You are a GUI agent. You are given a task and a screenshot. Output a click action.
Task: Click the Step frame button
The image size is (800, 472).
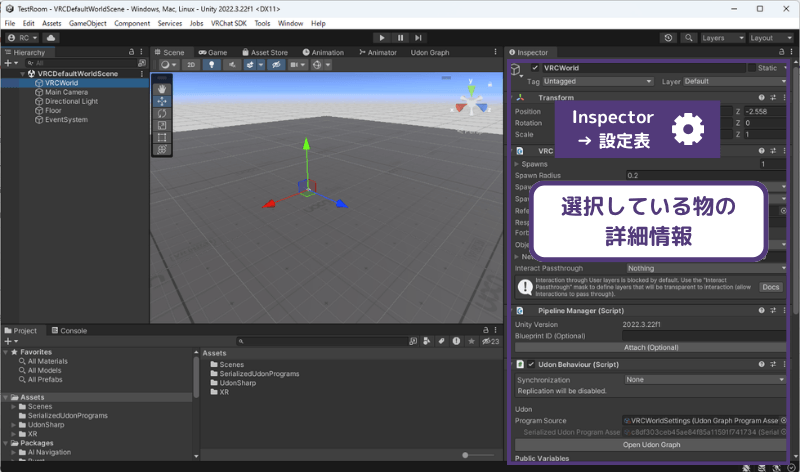coord(418,38)
